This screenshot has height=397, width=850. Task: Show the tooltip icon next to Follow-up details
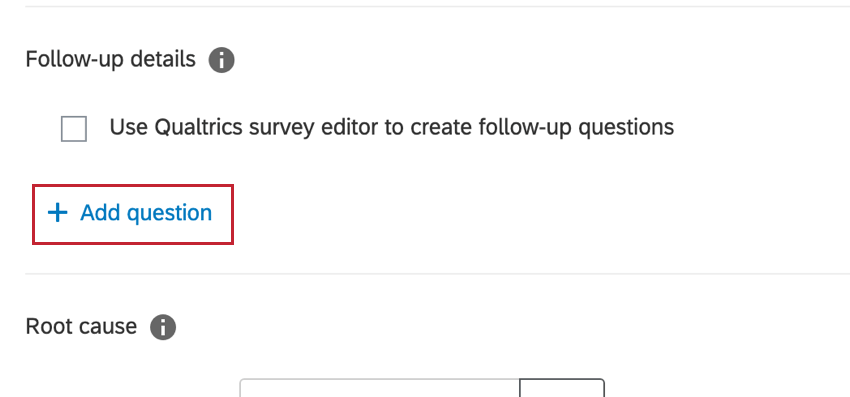(x=222, y=60)
